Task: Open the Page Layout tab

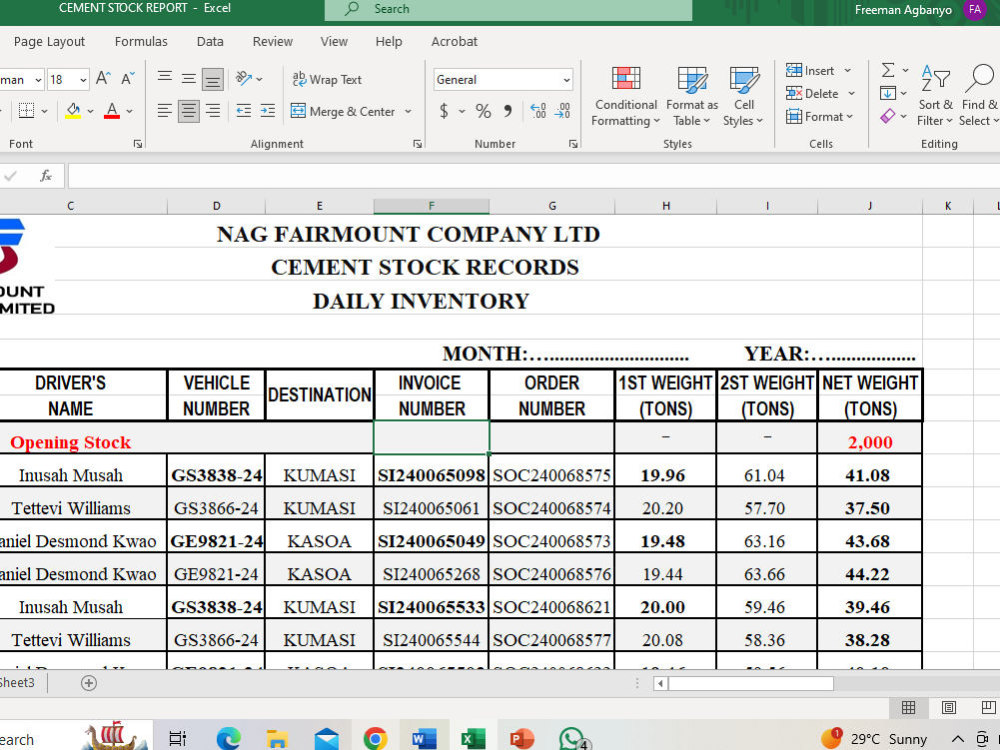Action: (x=49, y=41)
